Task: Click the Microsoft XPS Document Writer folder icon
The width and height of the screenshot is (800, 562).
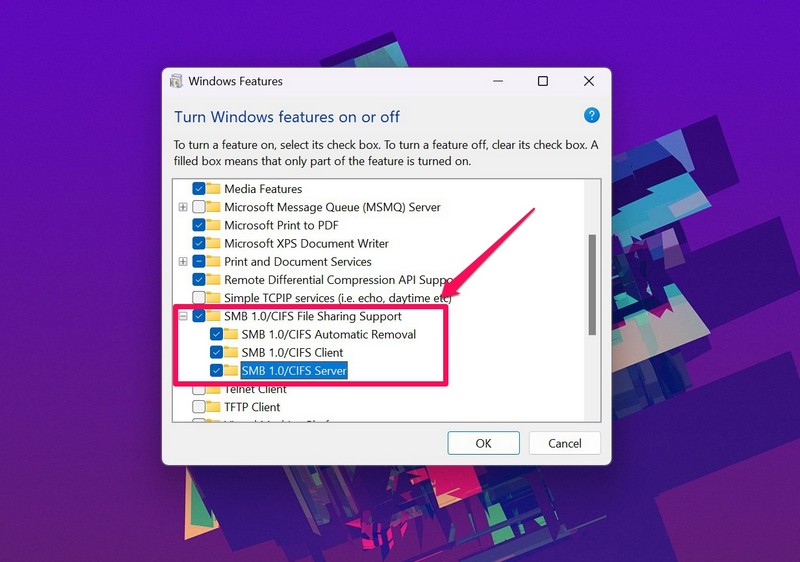Action: pos(214,243)
